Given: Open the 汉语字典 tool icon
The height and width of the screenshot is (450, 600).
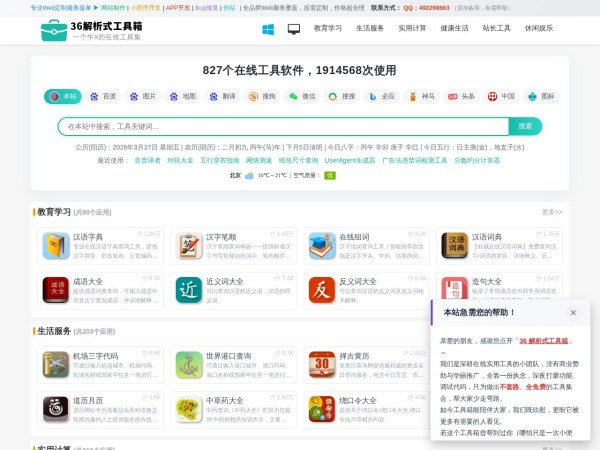Looking at the screenshot, I should click(x=56, y=246).
